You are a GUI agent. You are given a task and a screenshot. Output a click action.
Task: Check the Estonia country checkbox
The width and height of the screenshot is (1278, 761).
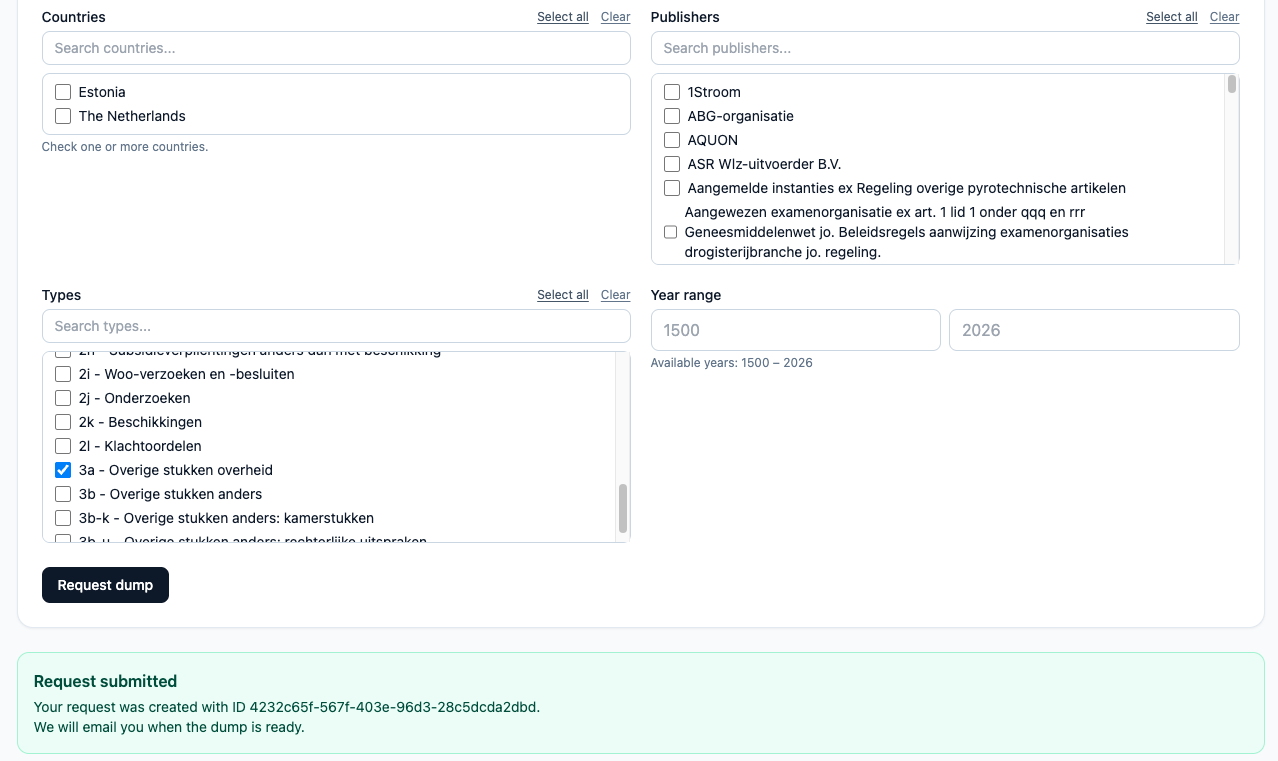[63, 92]
